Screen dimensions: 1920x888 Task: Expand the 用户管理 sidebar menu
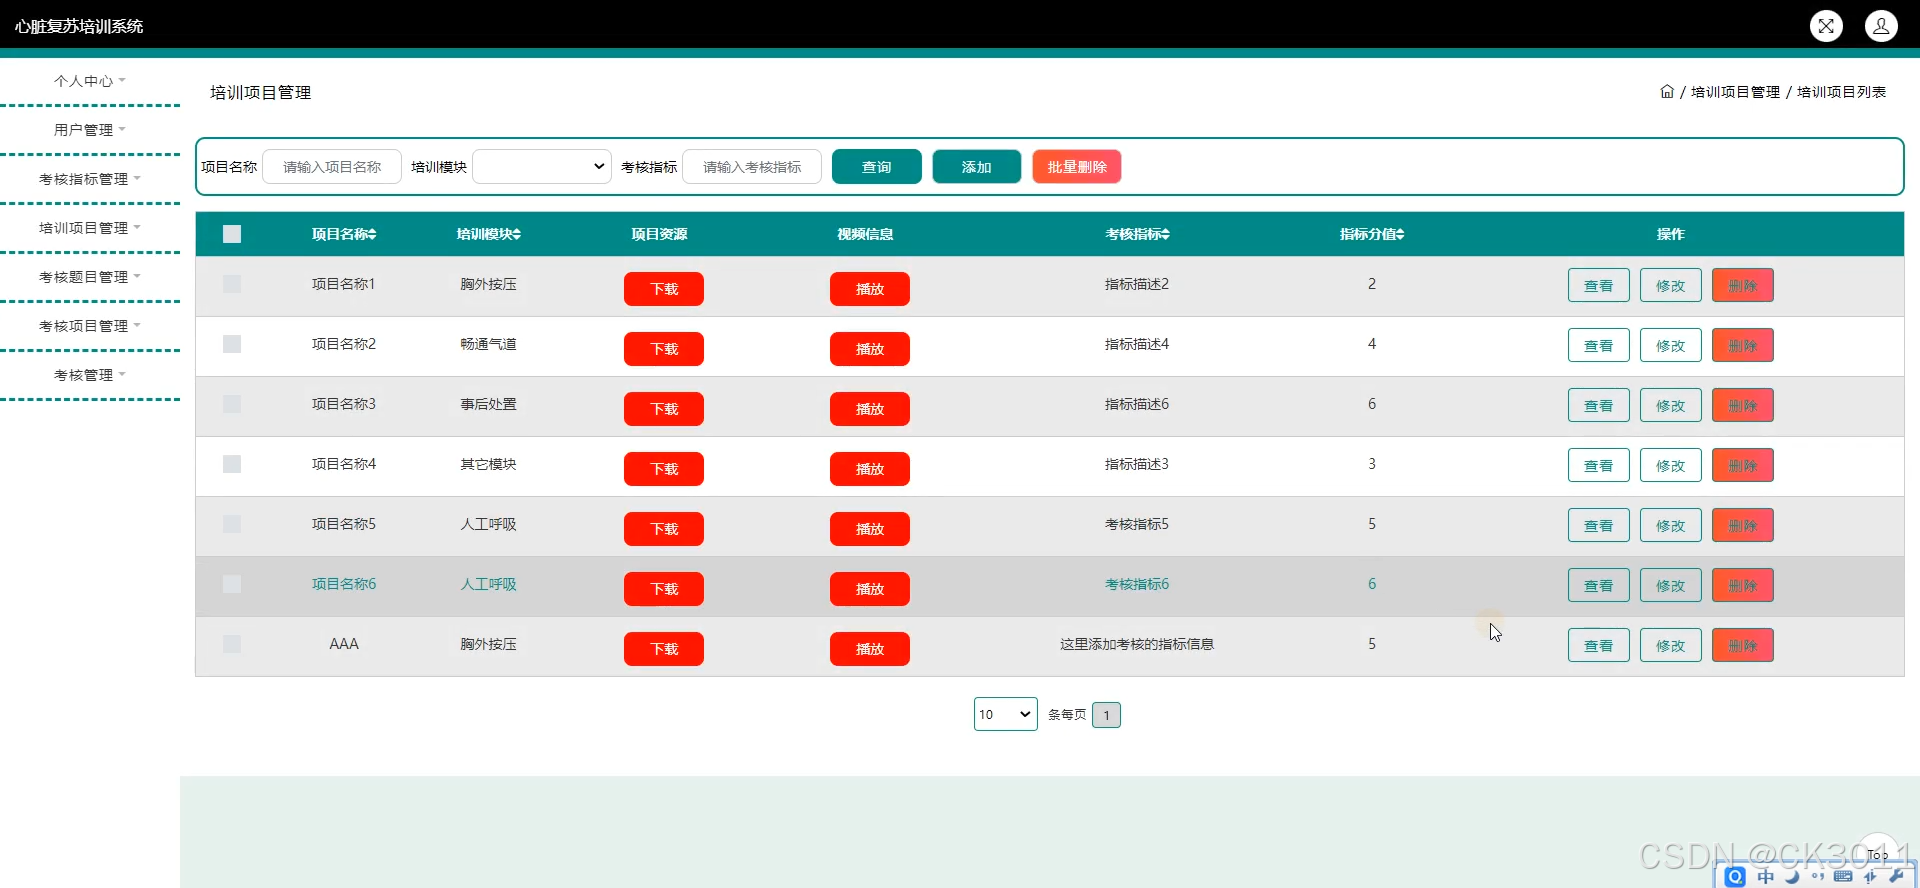pos(90,130)
